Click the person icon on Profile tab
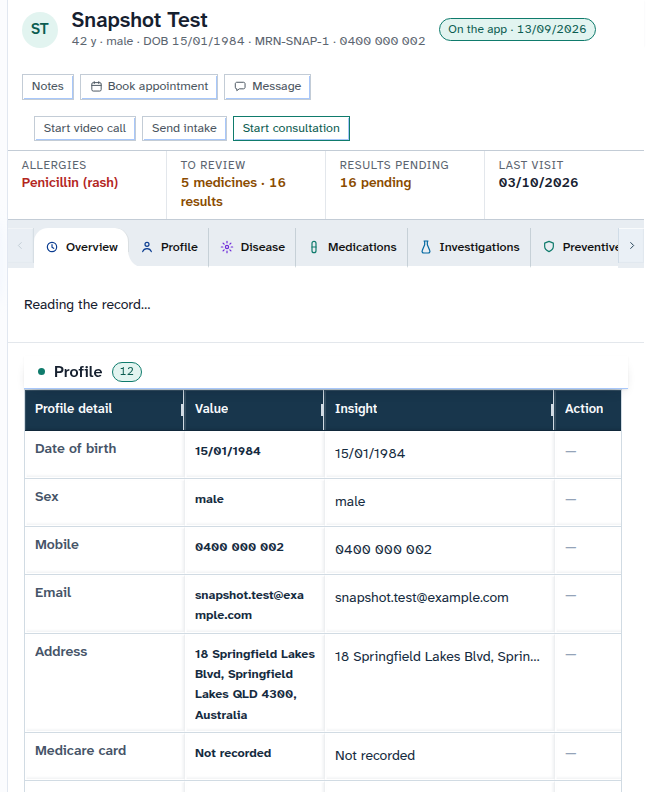 point(147,247)
